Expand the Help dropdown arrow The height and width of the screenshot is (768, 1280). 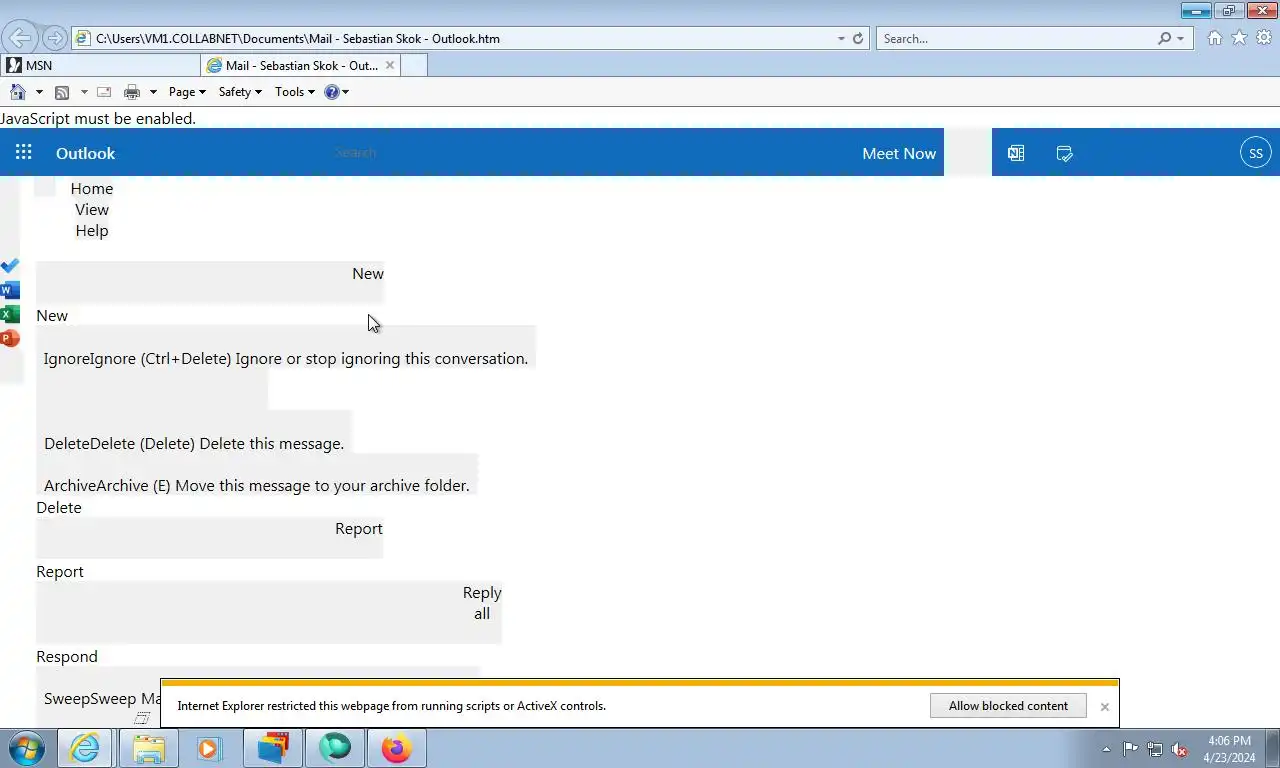tap(345, 92)
